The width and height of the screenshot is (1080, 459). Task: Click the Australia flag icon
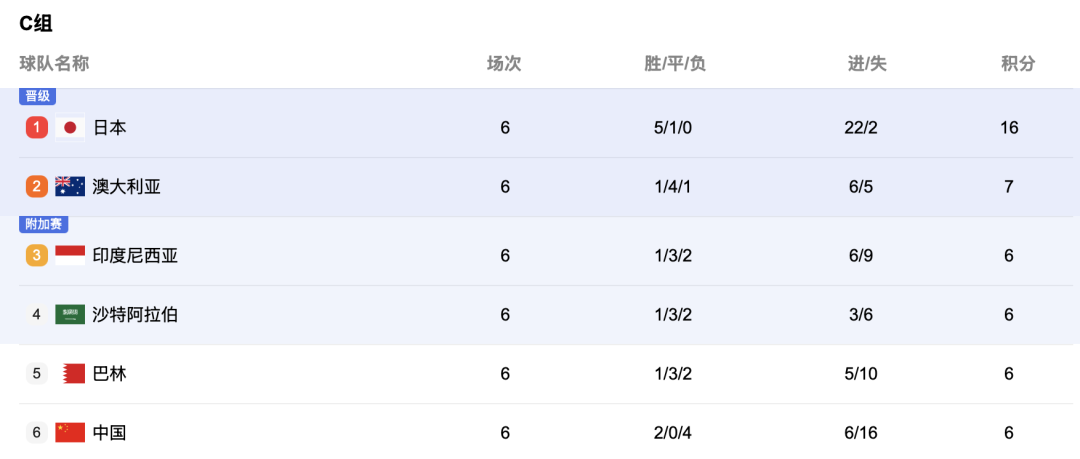click(x=70, y=187)
